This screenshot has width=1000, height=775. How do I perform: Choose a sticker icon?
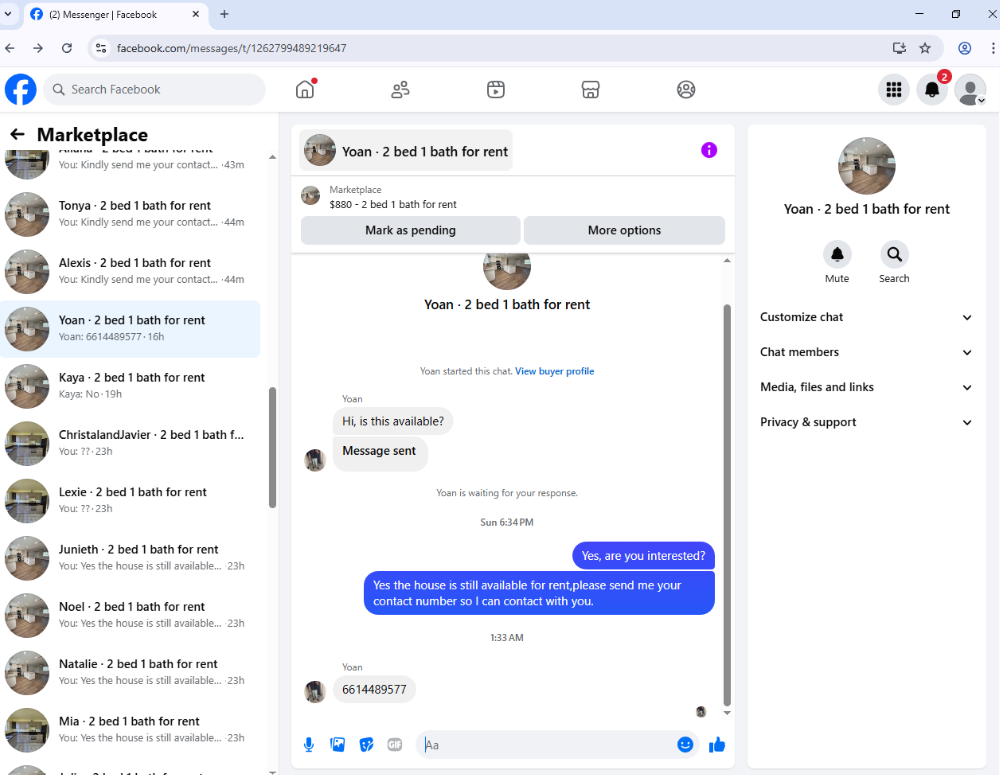pos(366,744)
